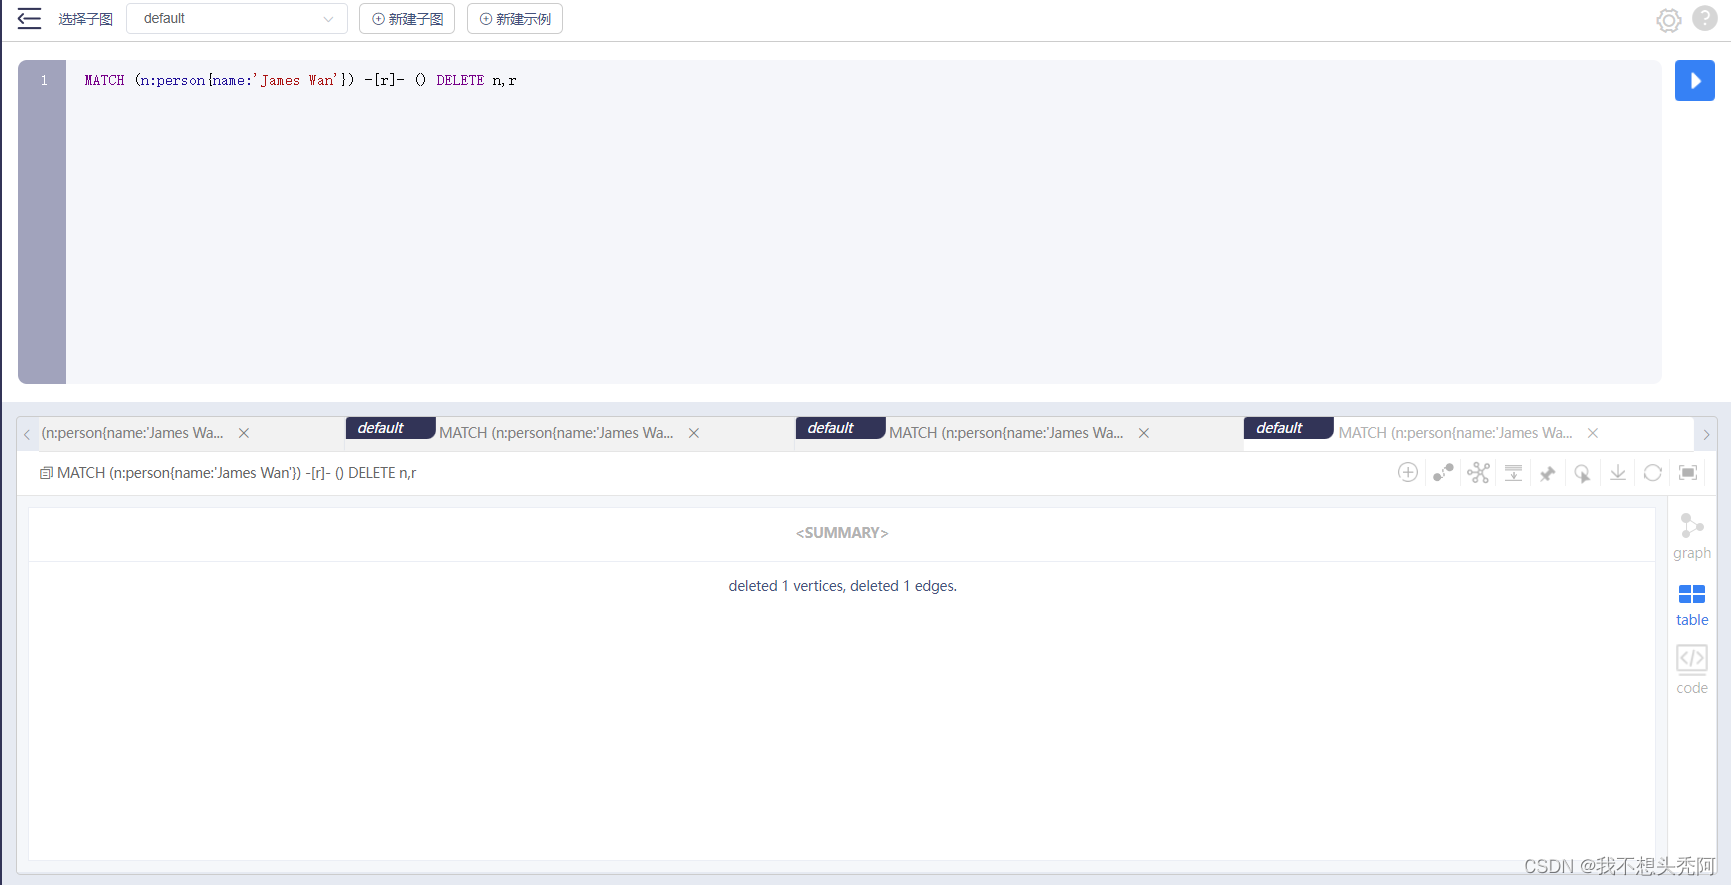1731x885 pixels.
Task: Click the query text in the result header
Action: [237, 473]
